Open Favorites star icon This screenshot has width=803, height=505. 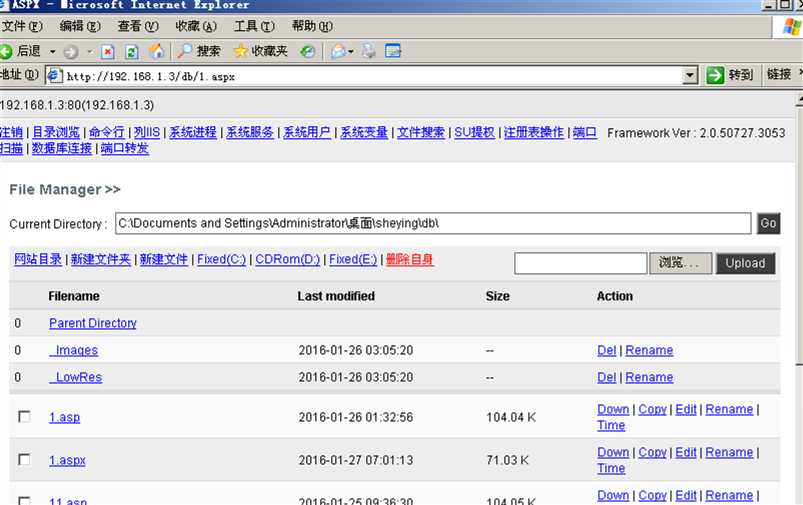[x=240, y=51]
